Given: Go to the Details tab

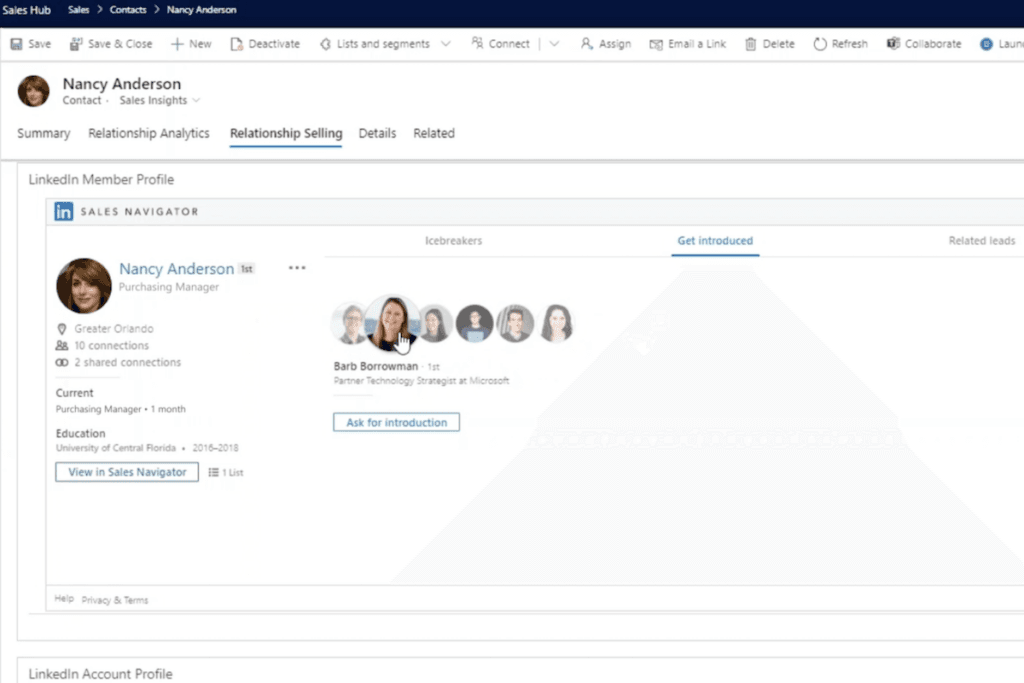Looking at the screenshot, I should [x=377, y=133].
